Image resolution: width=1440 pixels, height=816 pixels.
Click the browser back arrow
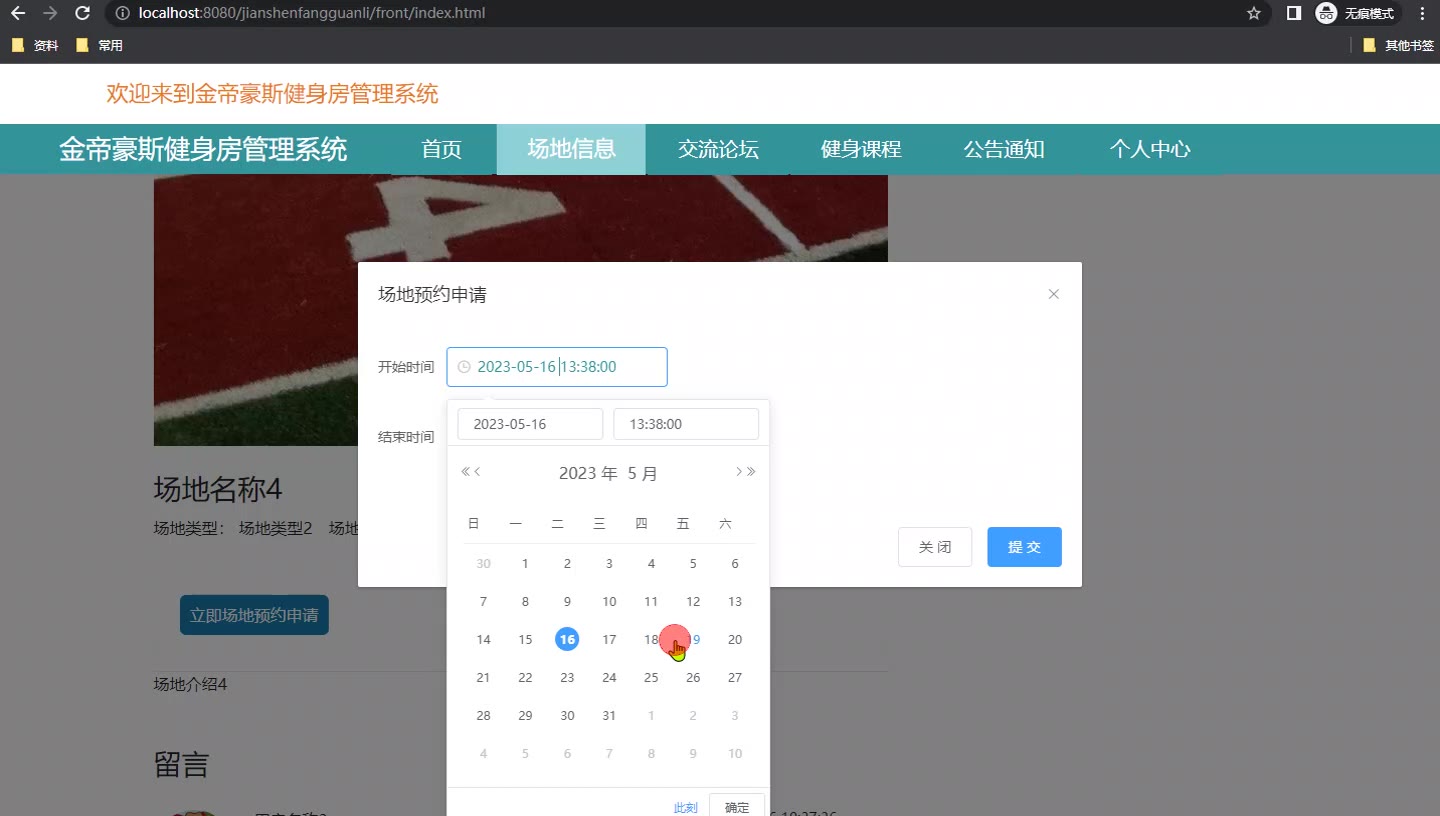[18, 14]
